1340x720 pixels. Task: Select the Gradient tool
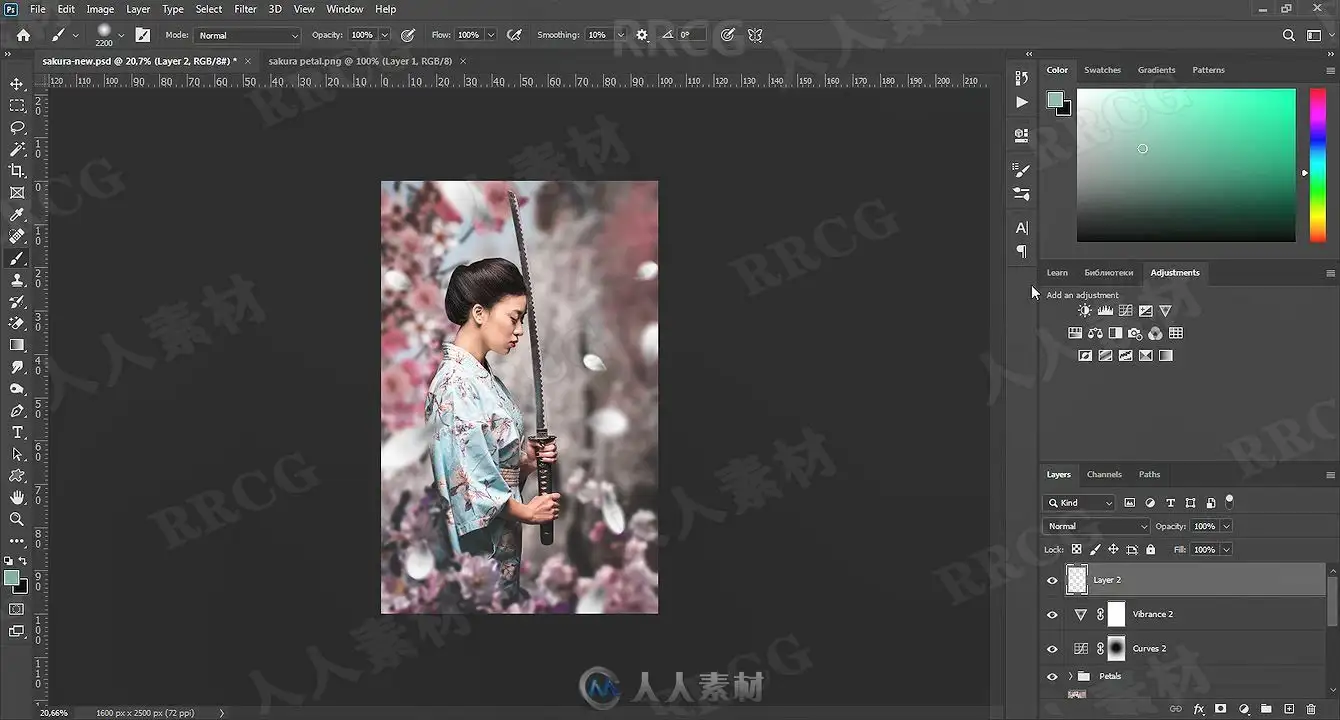17,345
